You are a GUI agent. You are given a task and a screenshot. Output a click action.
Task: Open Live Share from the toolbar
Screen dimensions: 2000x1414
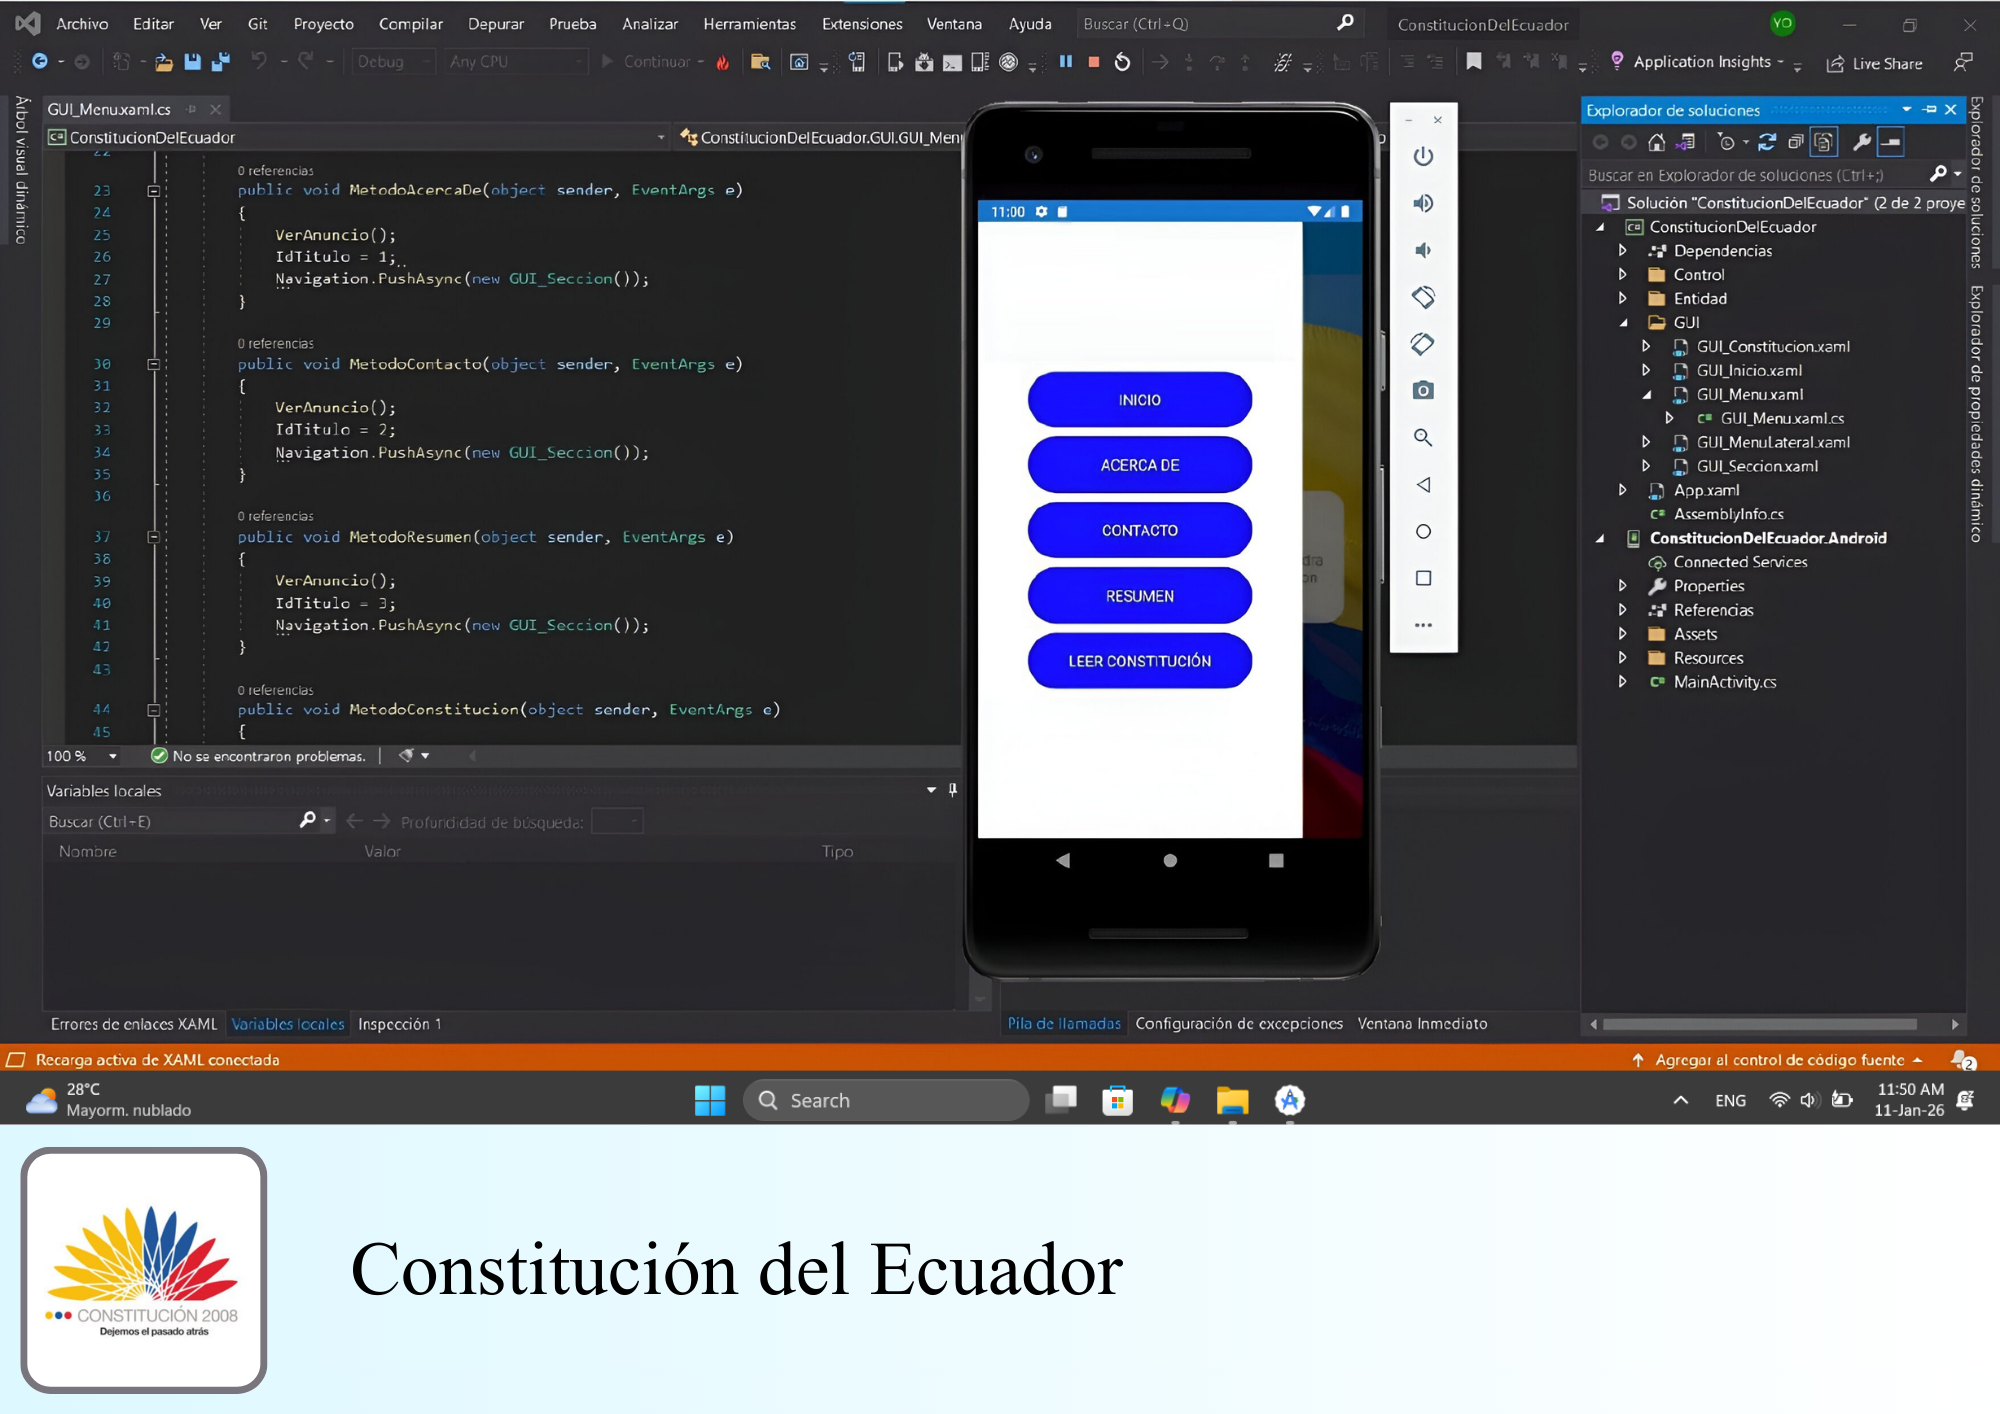pyautogui.click(x=1875, y=63)
